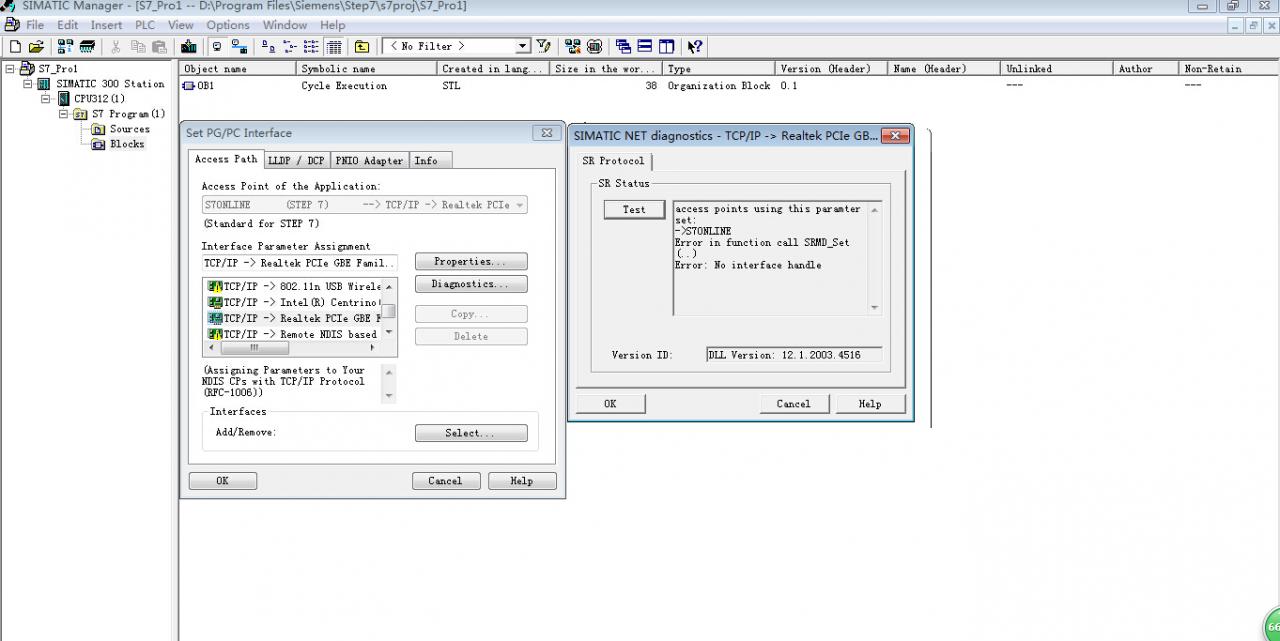This screenshot has height=641, width=1280.
Task: Select the OB1 block icon in list
Action: click(190, 86)
